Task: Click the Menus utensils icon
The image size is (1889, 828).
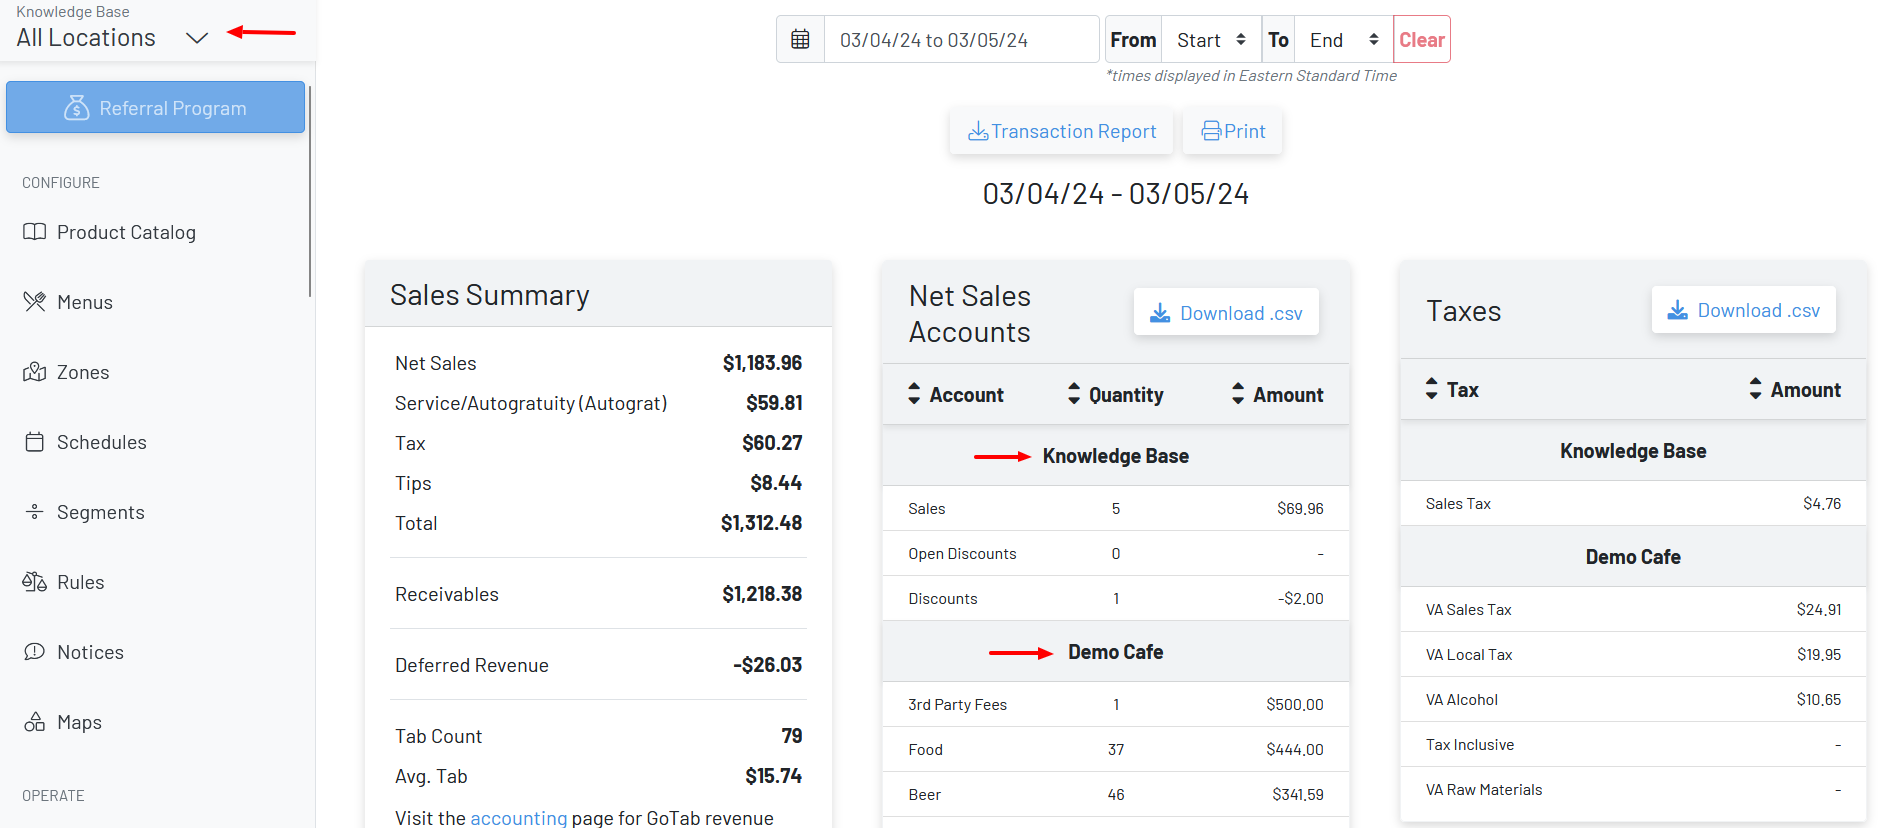Action: (x=35, y=302)
